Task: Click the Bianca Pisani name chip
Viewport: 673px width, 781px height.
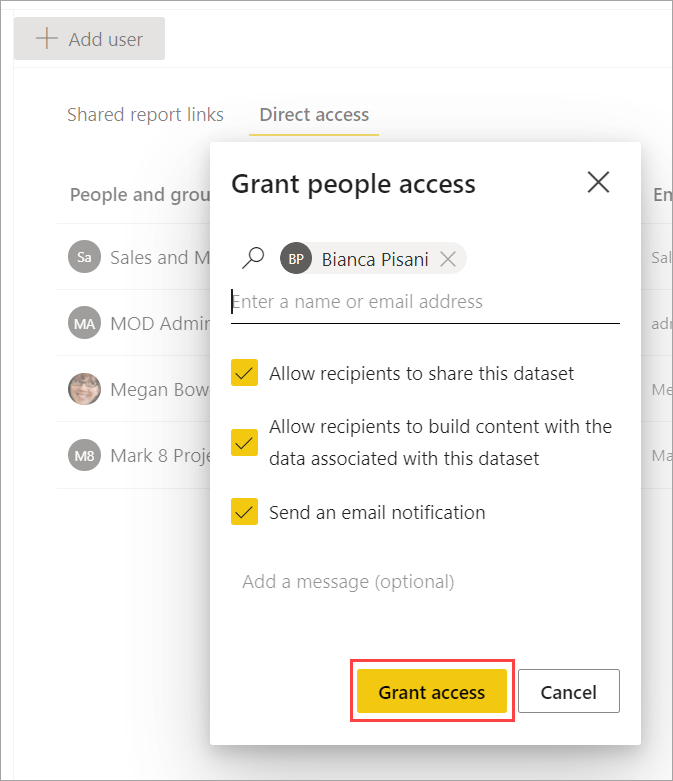Action: coord(375,260)
